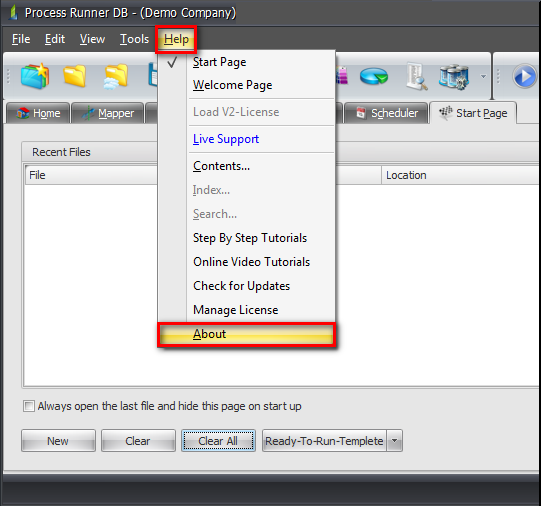Select Check for Updates
Image resolution: width=541 pixels, height=506 pixels.
[246, 286]
